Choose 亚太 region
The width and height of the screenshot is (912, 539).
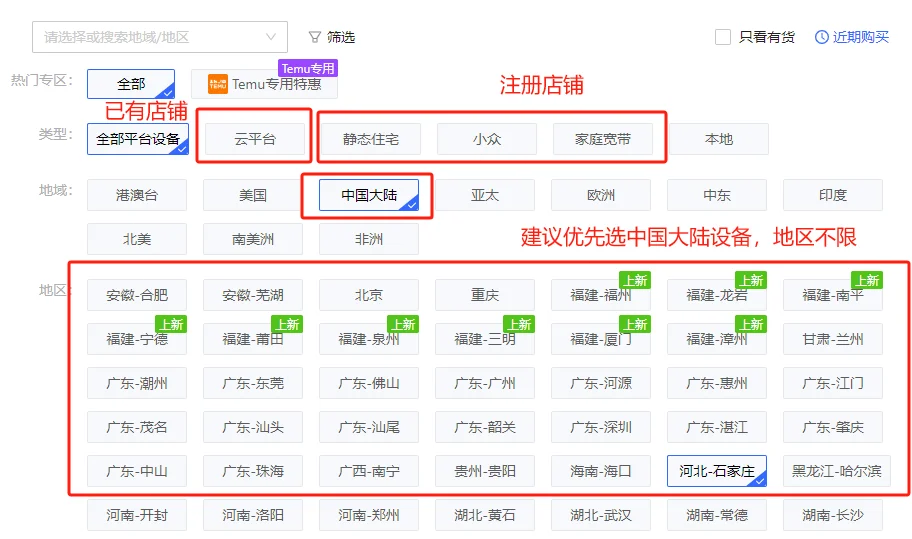[x=484, y=195]
